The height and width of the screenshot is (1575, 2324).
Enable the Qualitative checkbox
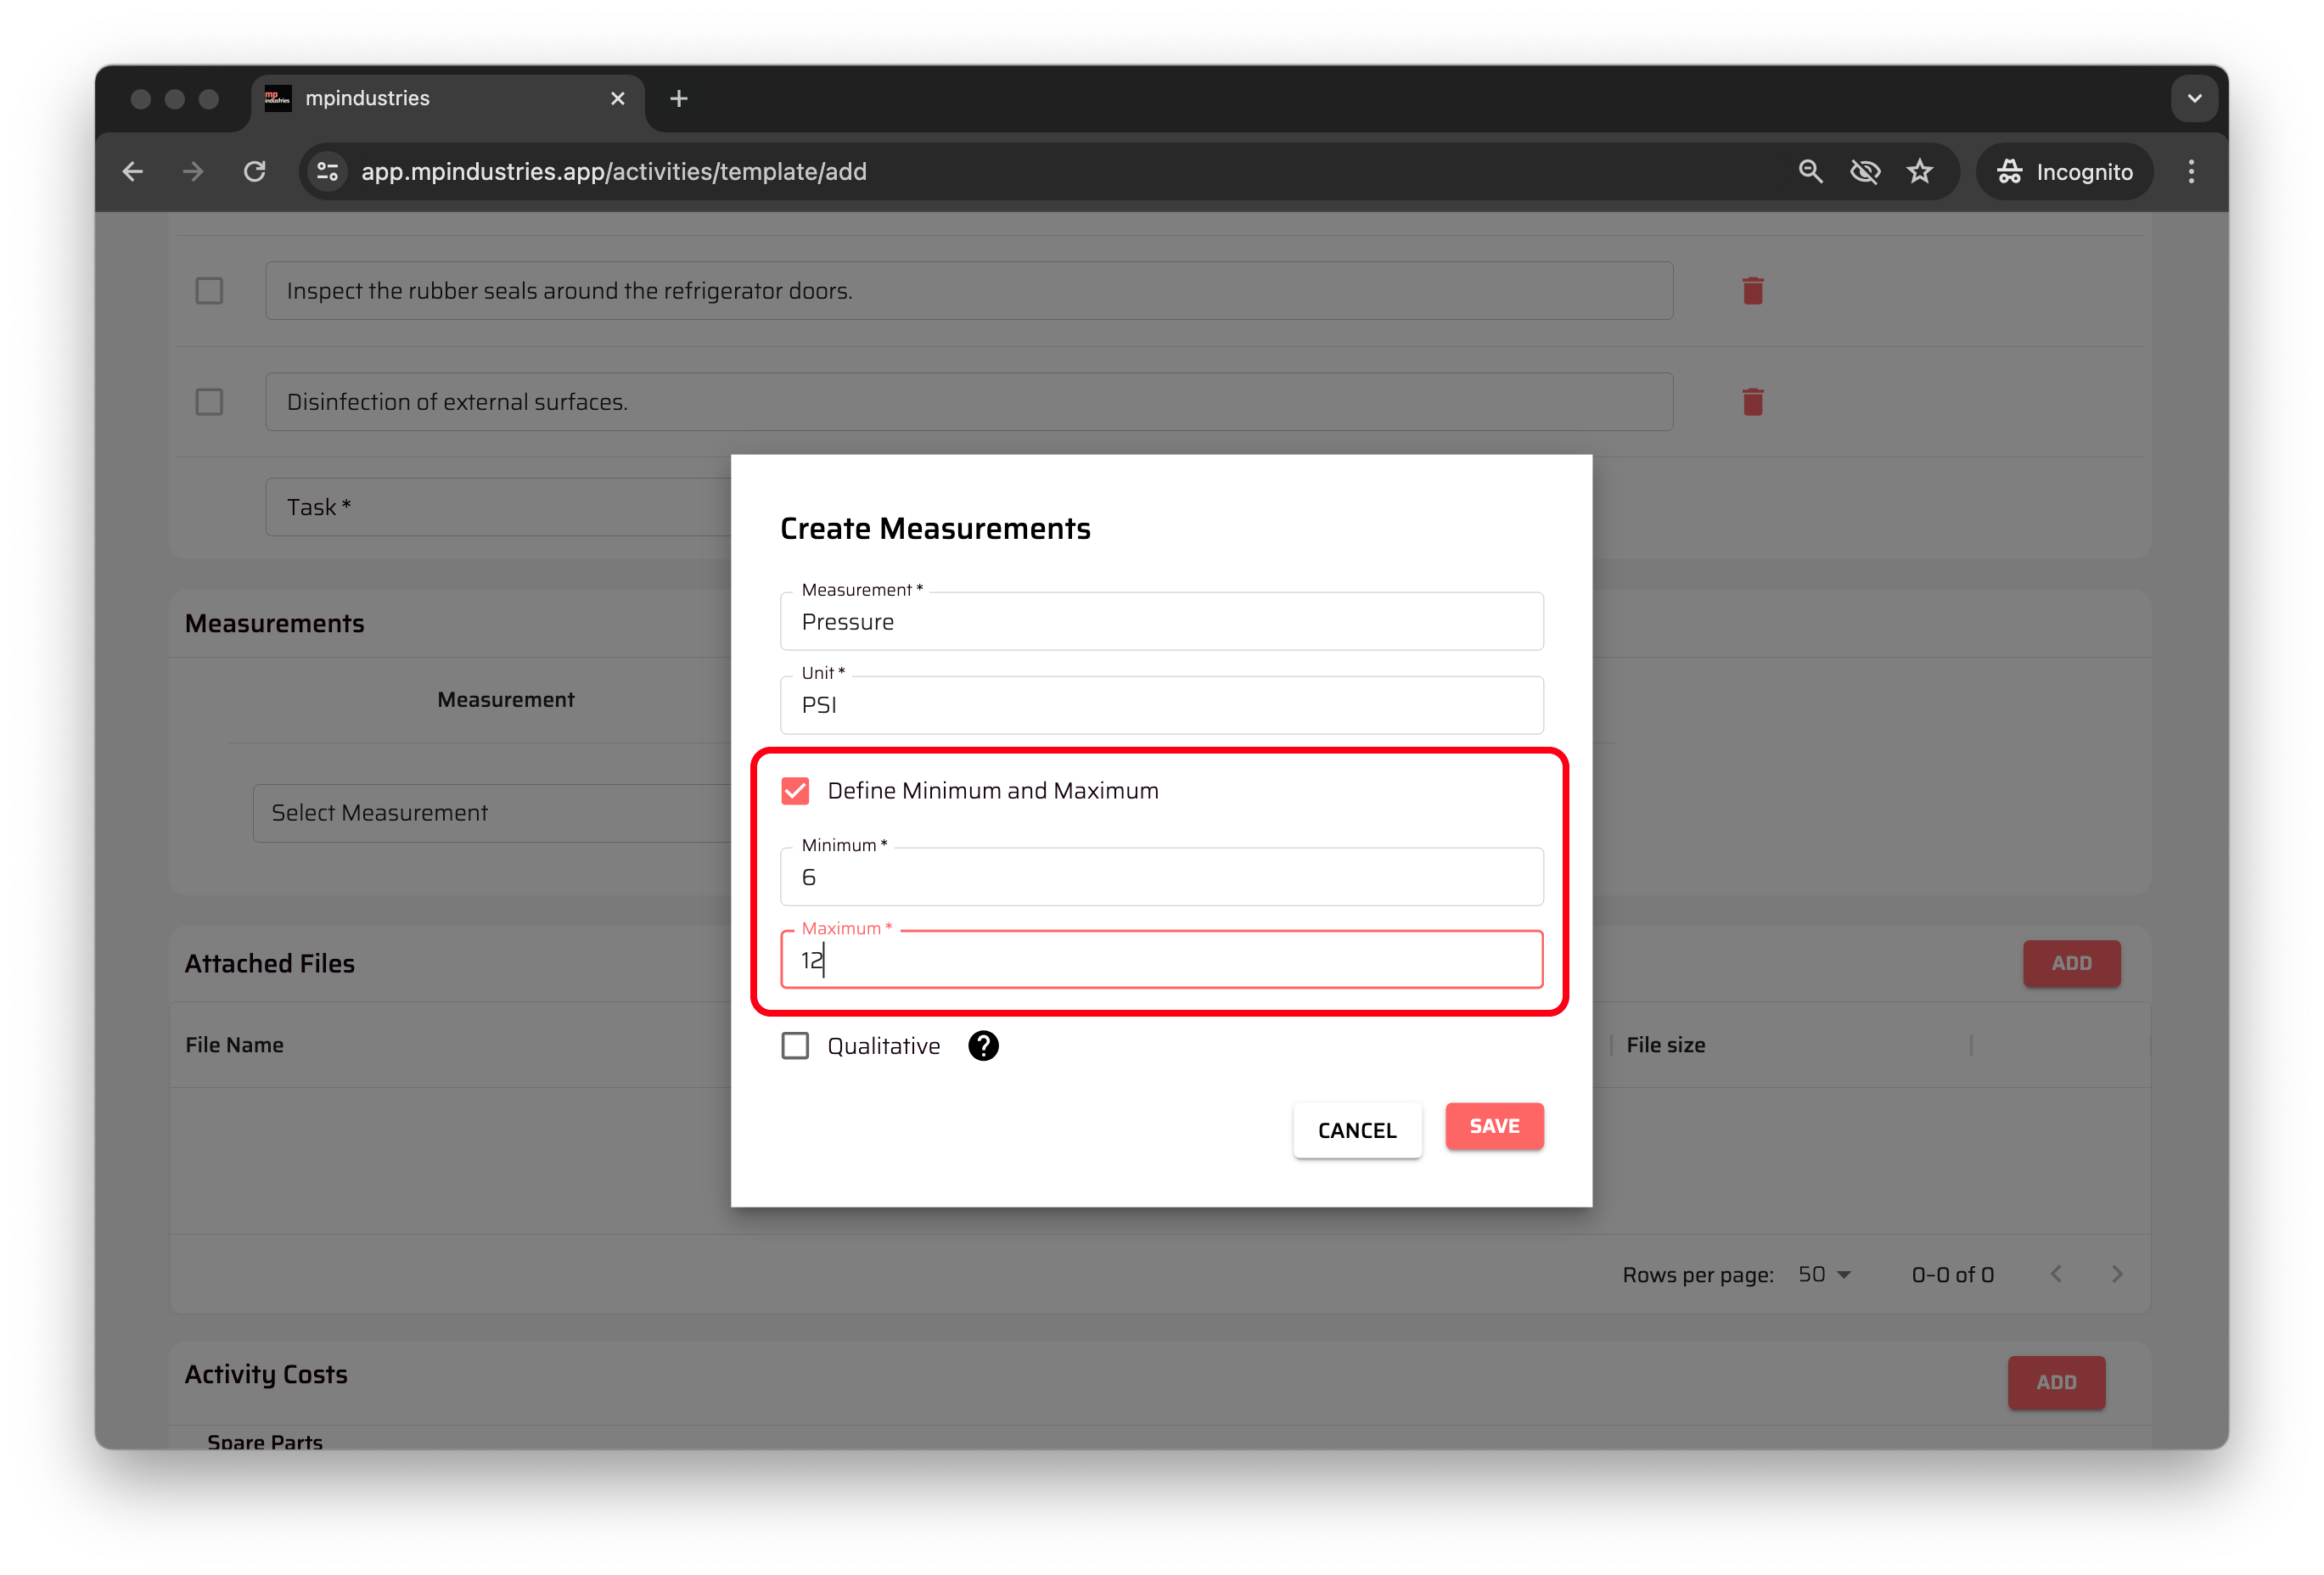[795, 1046]
